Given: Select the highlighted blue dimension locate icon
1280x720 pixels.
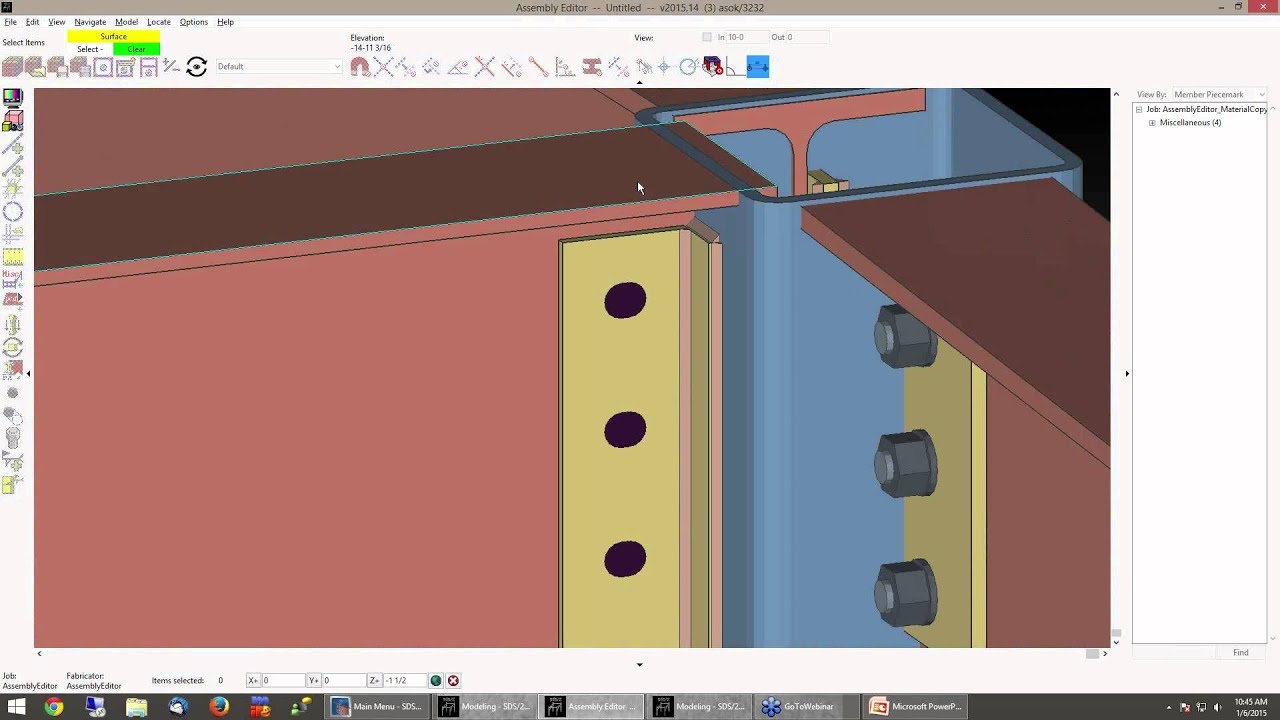Looking at the screenshot, I should click(x=758, y=67).
